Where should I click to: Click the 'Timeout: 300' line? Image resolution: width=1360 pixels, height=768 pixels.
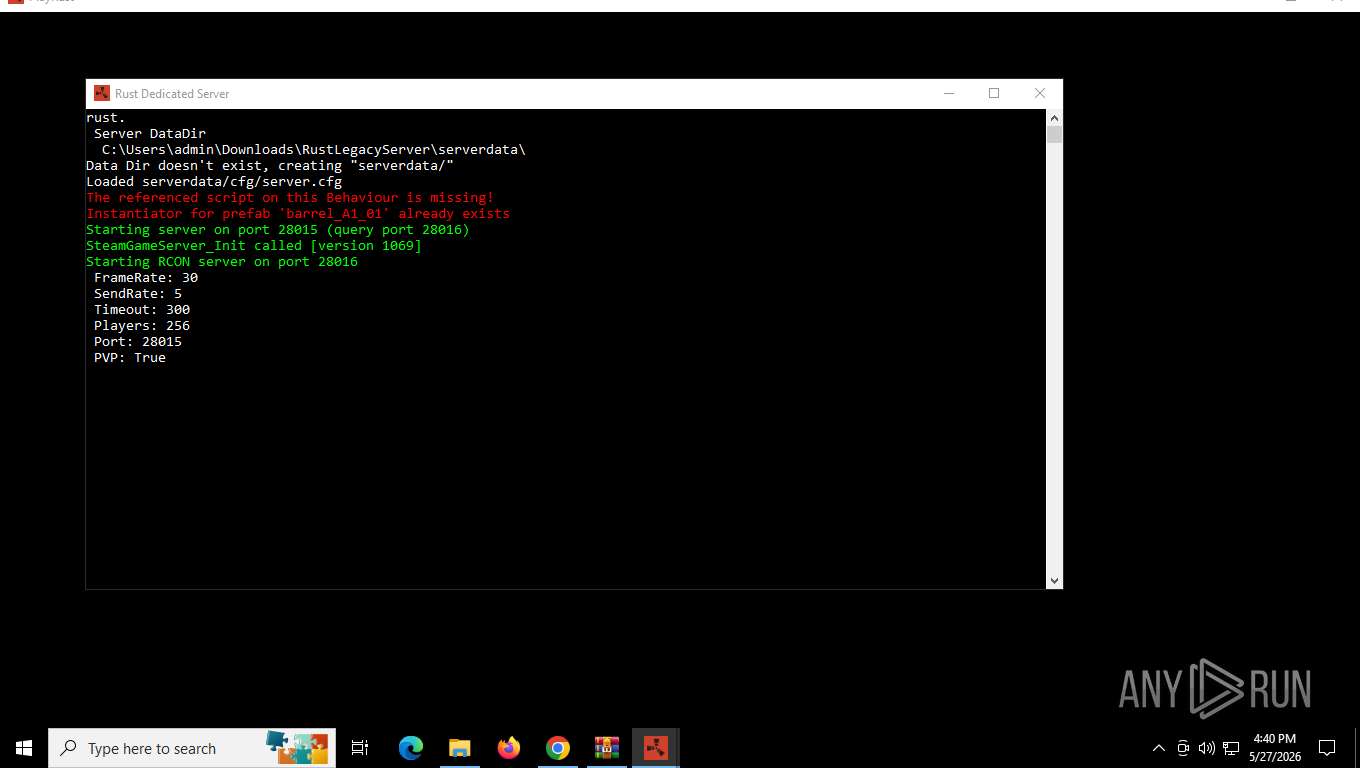[x=142, y=310]
